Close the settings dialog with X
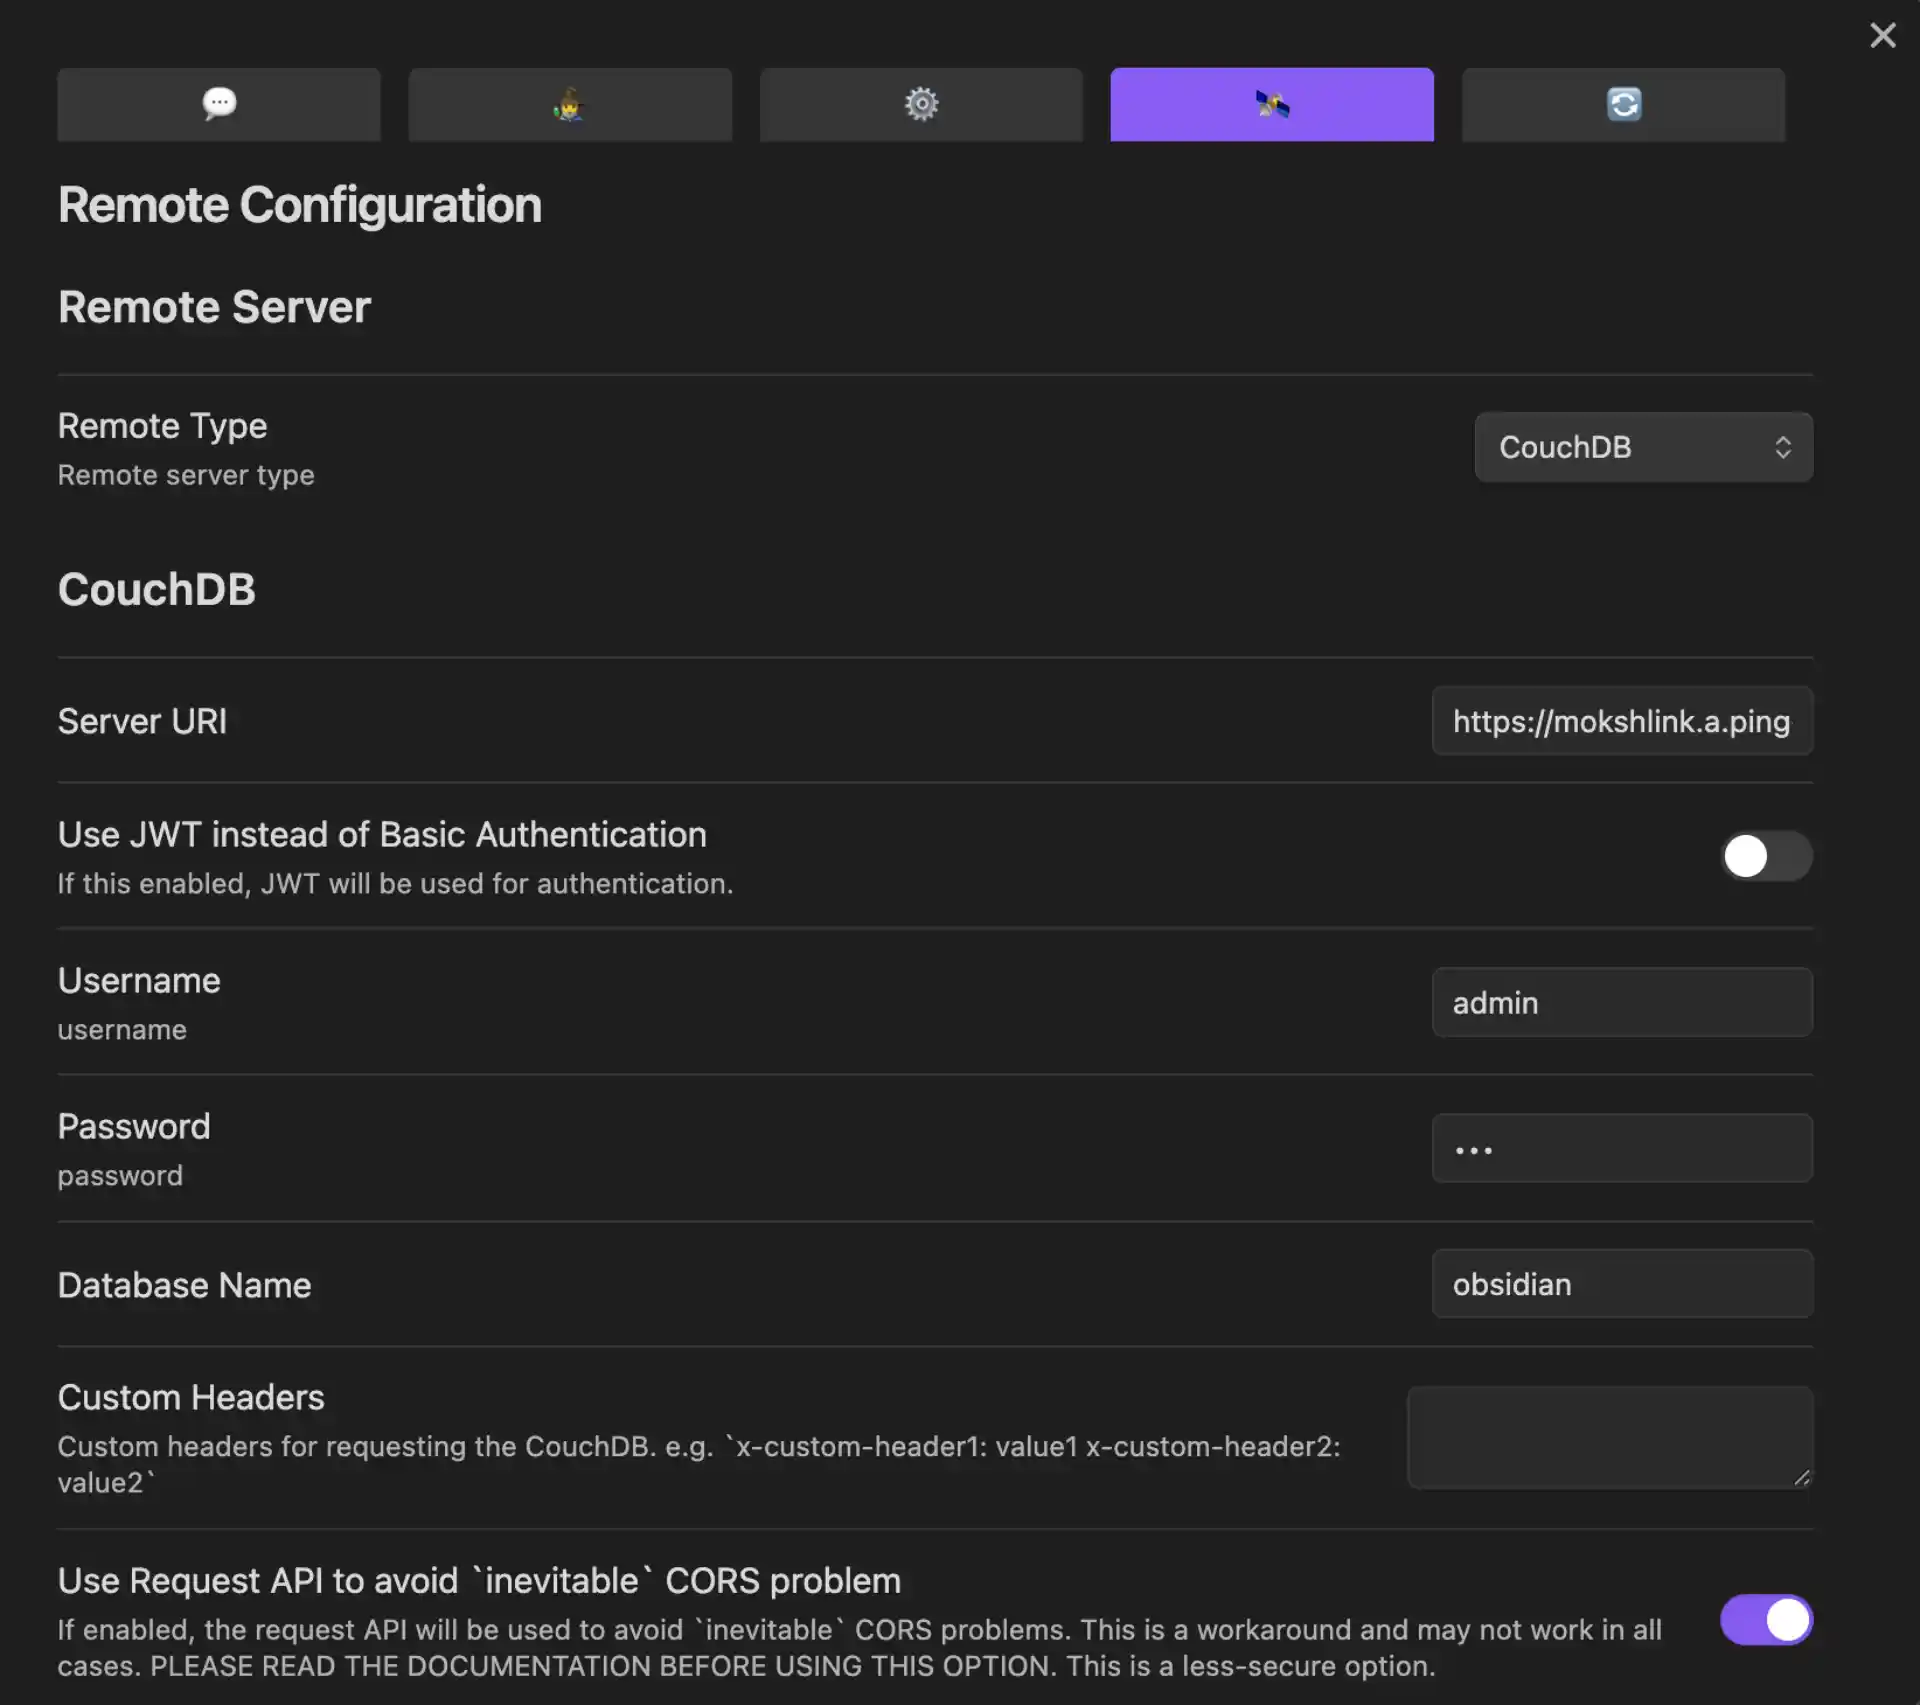Screen dimensions: 1920x1705 [1882, 36]
